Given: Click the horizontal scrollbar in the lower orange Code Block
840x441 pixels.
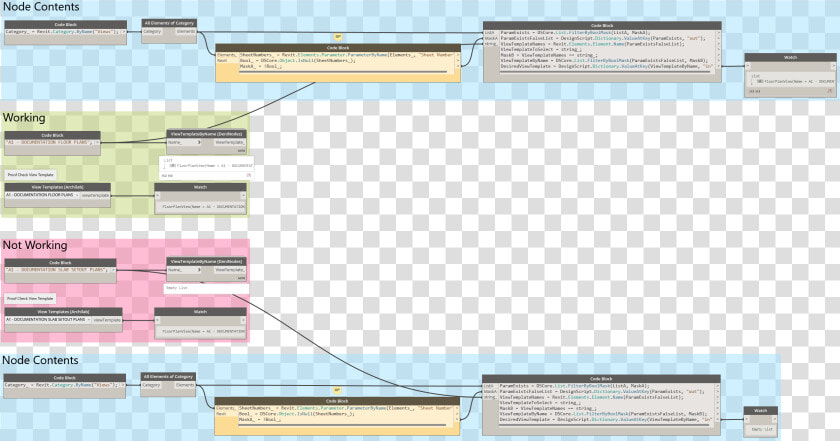Looking at the screenshot, I should (342, 425).
